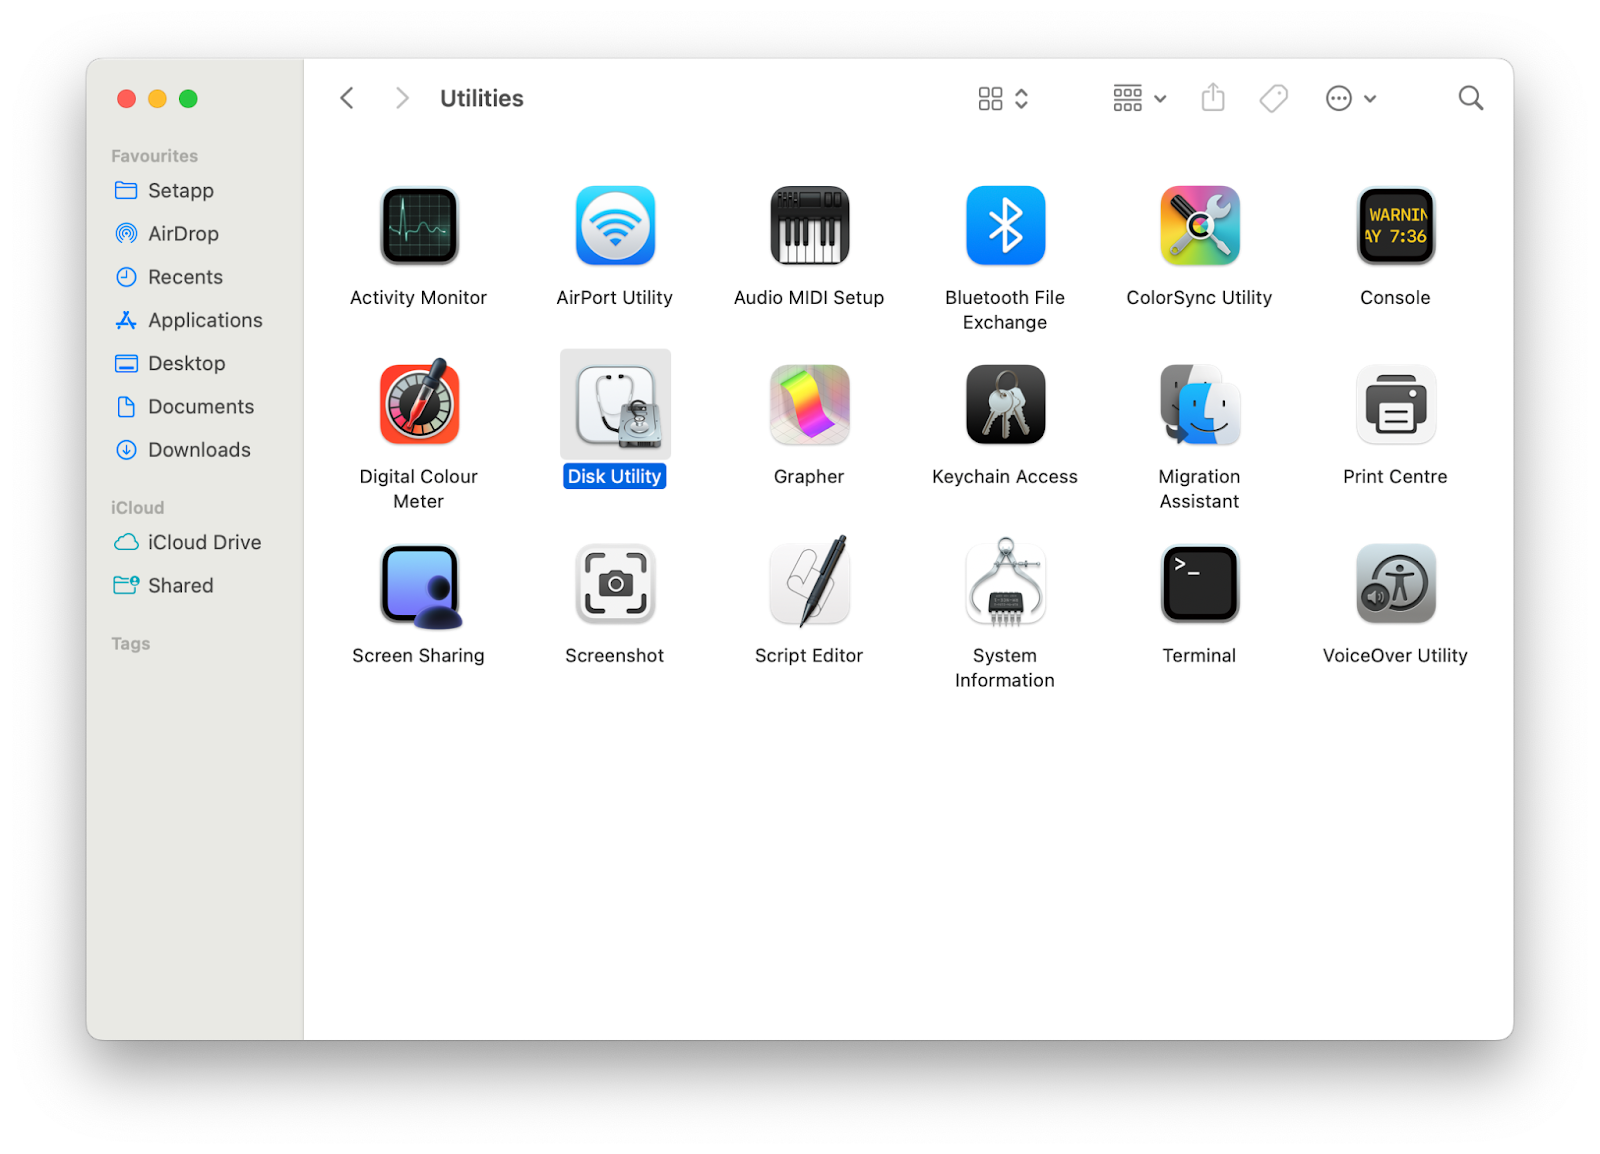The width and height of the screenshot is (1600, 1154).
Task: Click the VoiceOver Utility name label
Action: (x=1395, y=655)
